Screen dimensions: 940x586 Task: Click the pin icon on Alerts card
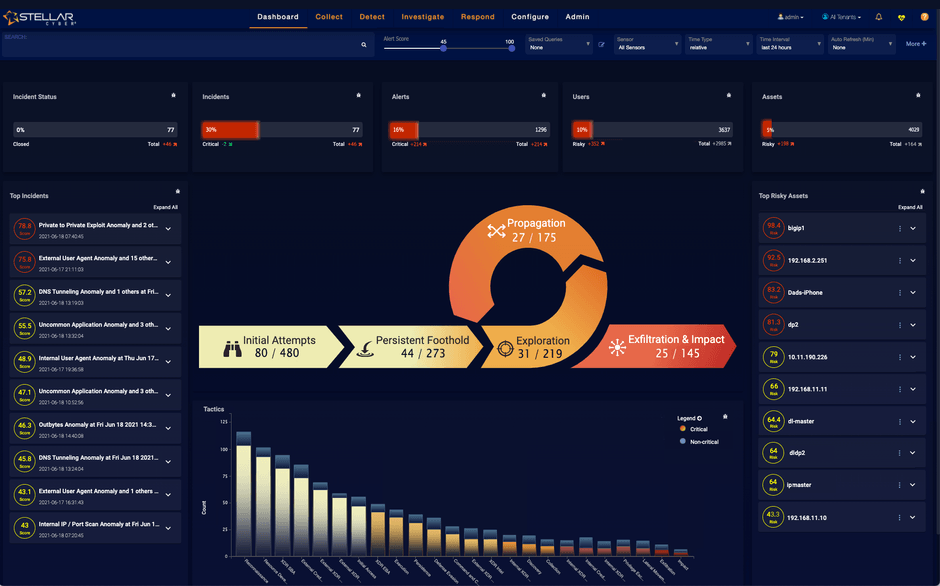[546, 96]
